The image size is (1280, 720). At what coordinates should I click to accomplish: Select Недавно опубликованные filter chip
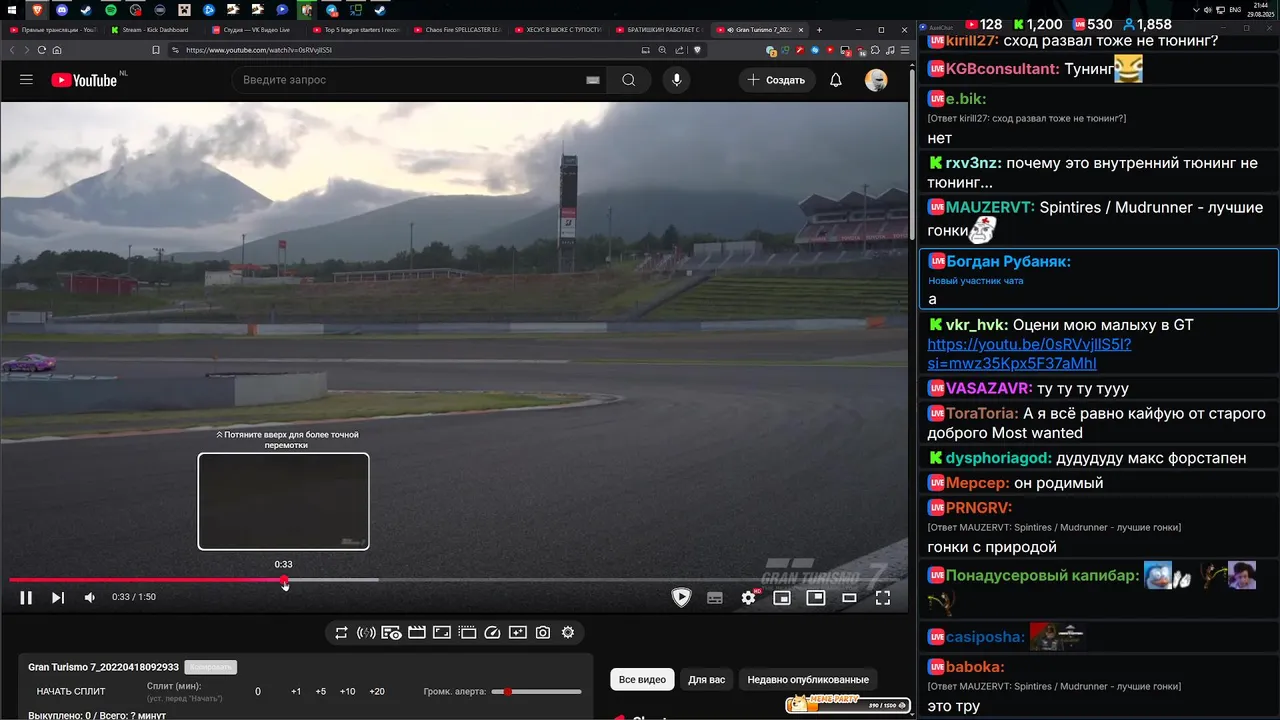point(808,680)
